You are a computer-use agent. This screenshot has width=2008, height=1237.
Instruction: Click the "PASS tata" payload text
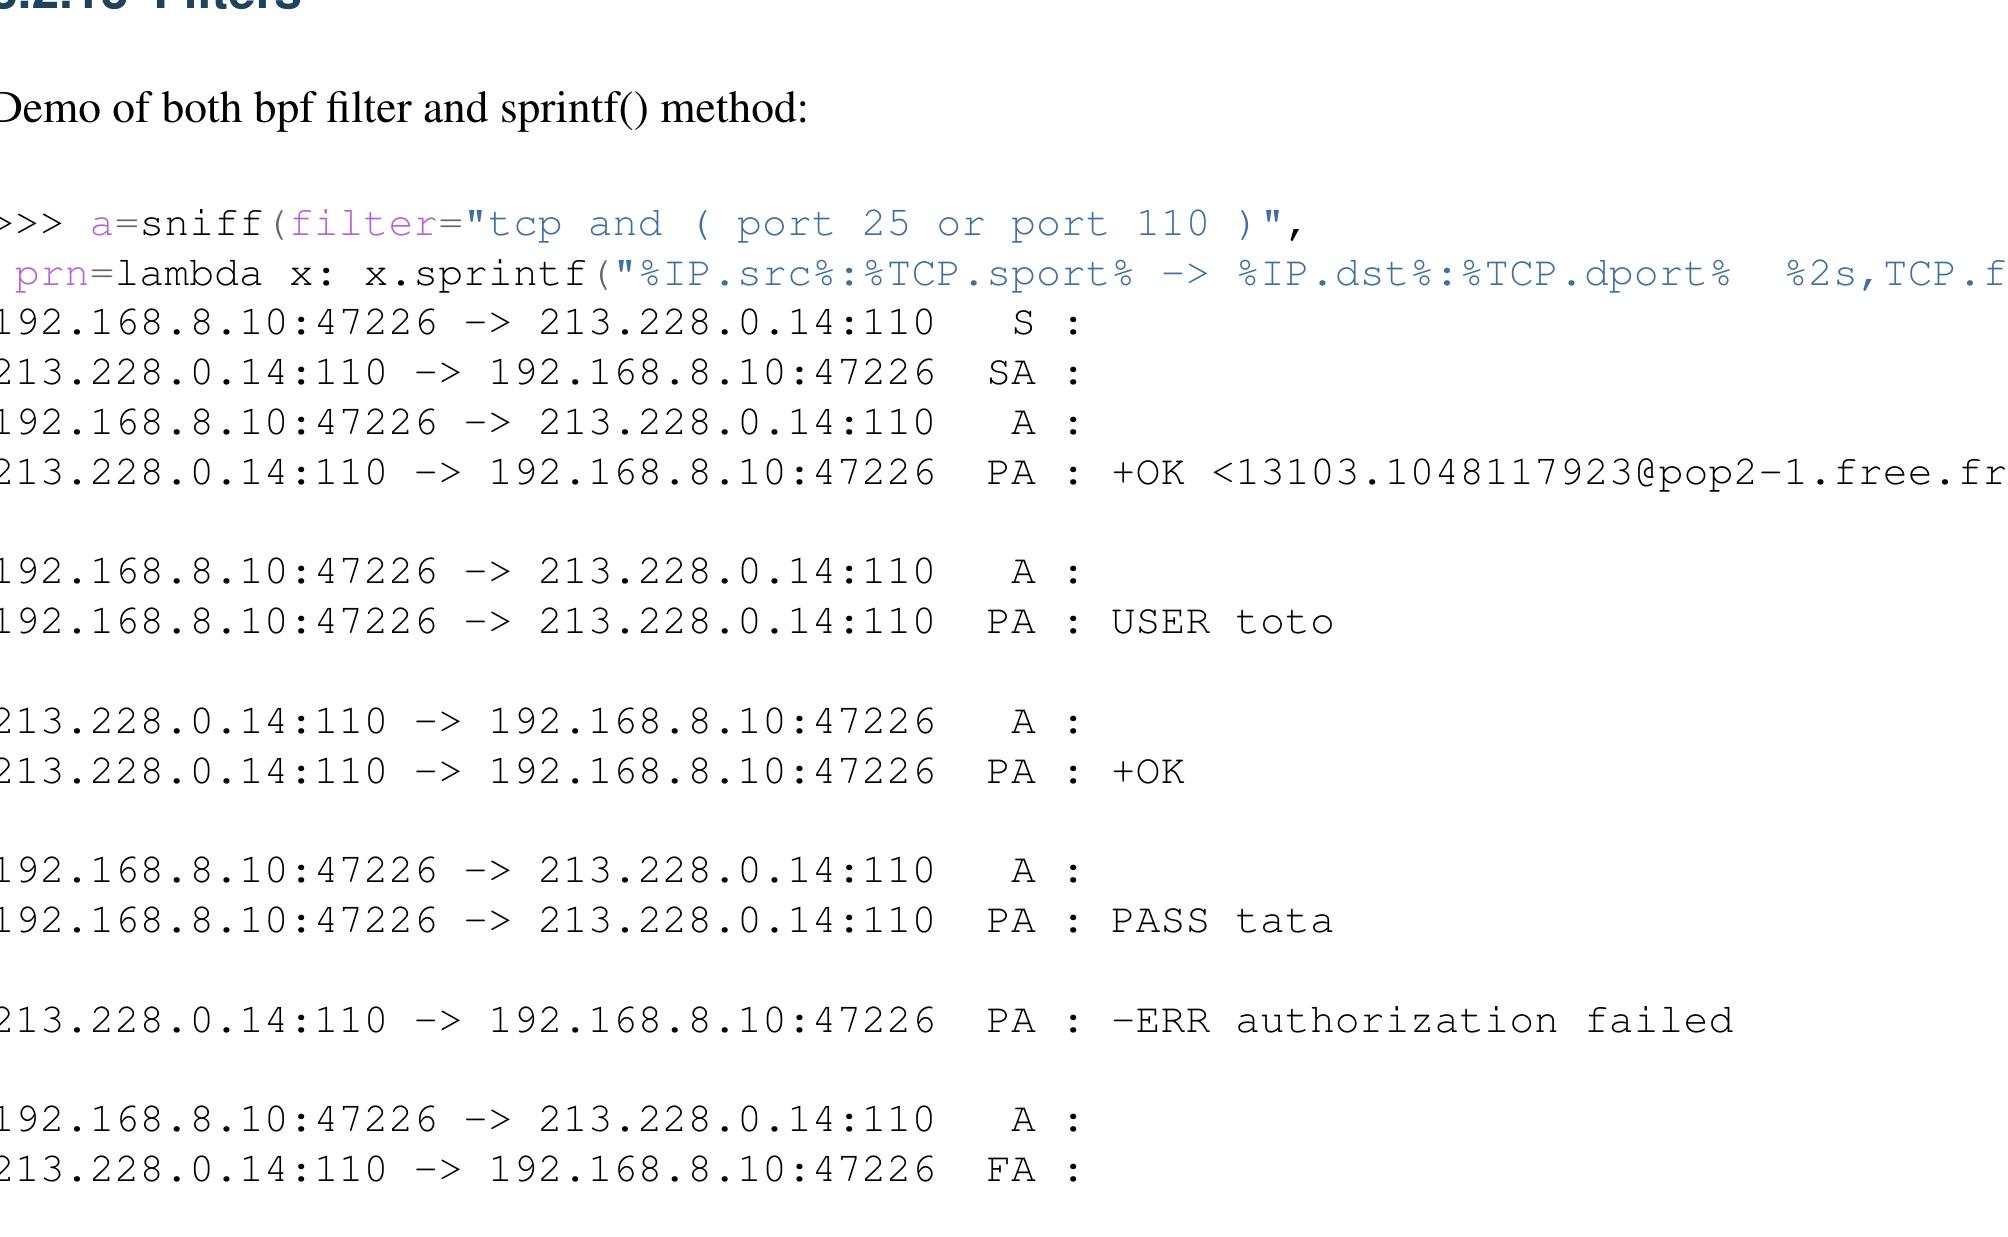point(1222,921)
